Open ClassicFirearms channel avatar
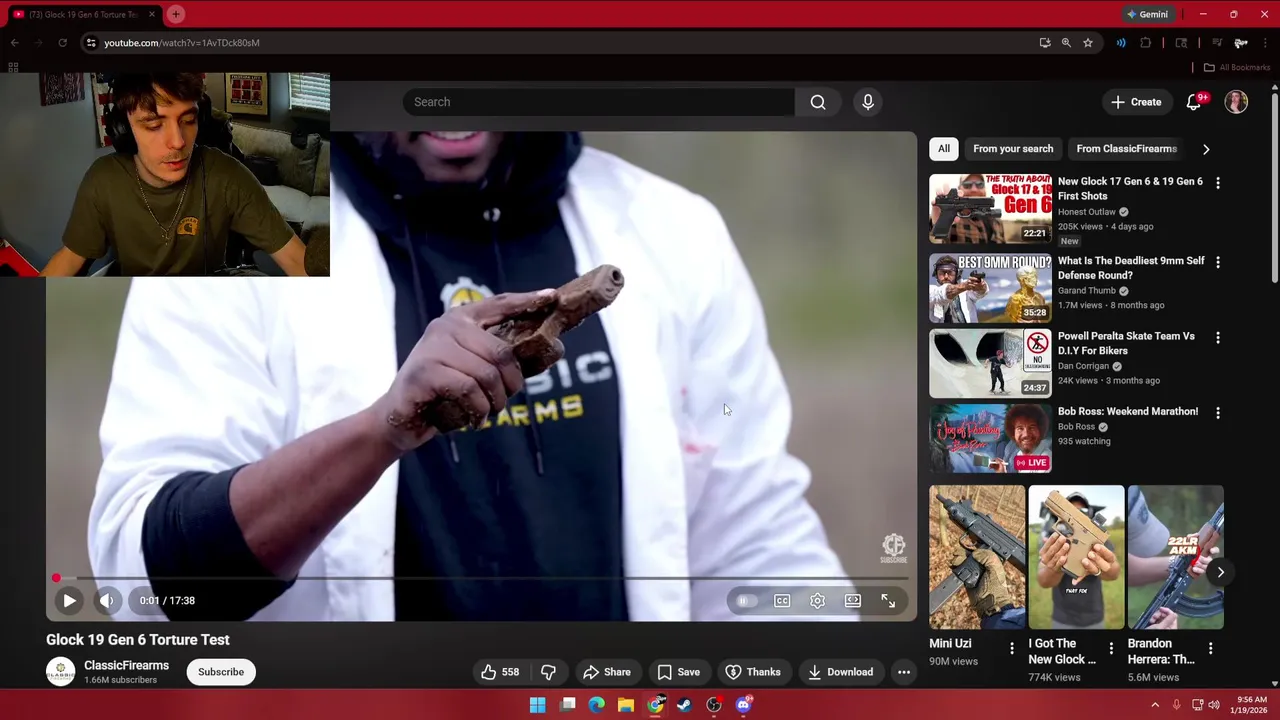Image resolution: width=1280 pixels, height=720 pixels. pos(60,672)
